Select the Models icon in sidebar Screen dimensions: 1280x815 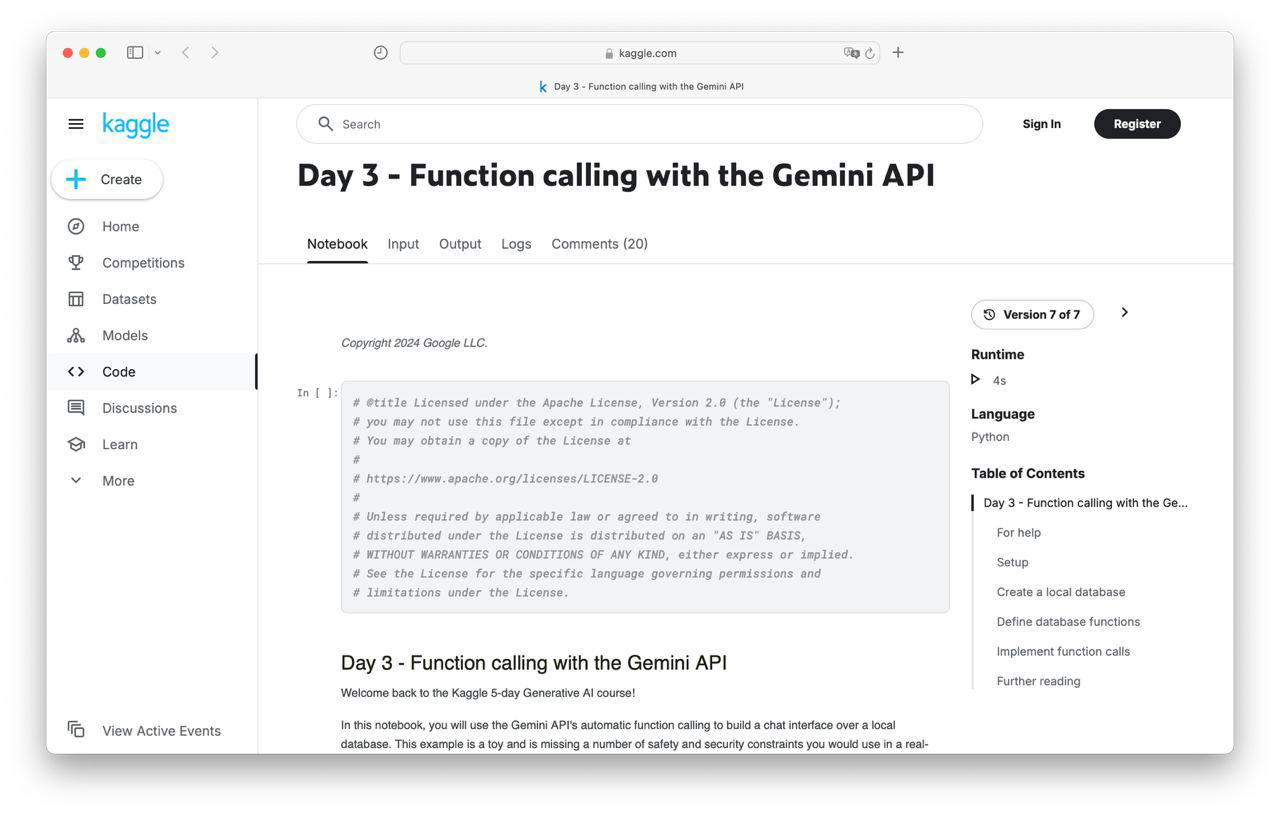76,336
